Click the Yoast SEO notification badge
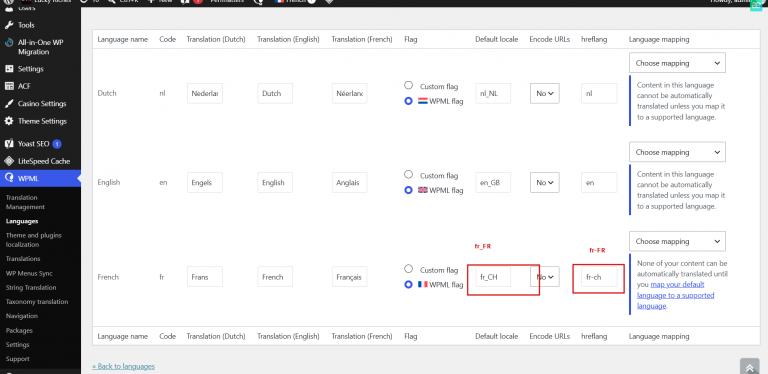 pos(57,144)
